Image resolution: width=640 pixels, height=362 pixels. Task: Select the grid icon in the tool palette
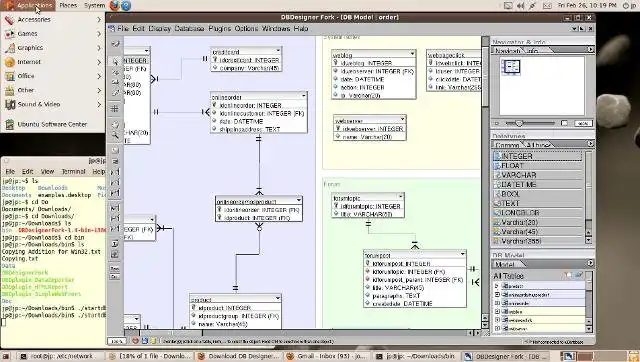point(116,109)
